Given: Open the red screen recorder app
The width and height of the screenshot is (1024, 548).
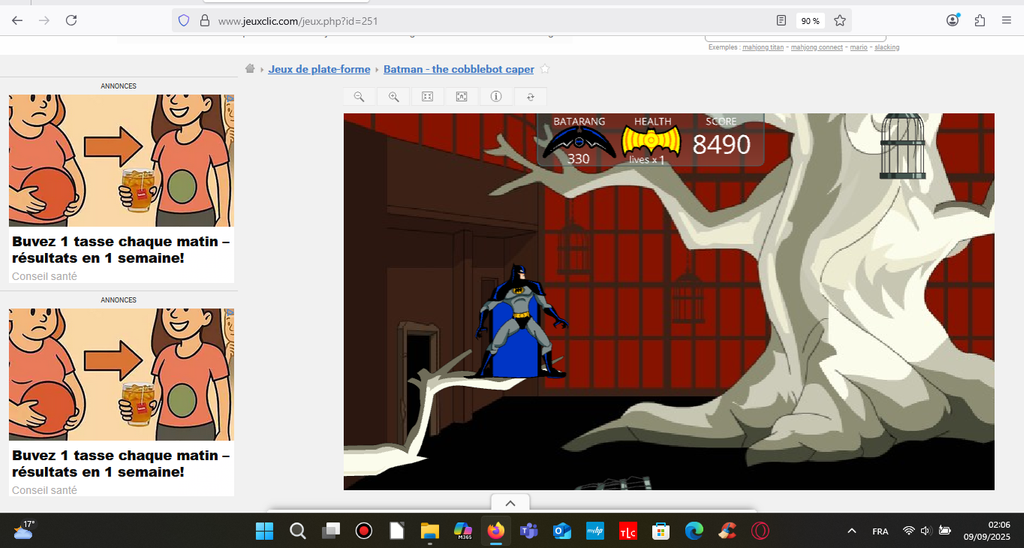Looking at the screenshot, I should pyautogui.click(x=364, y=531).
